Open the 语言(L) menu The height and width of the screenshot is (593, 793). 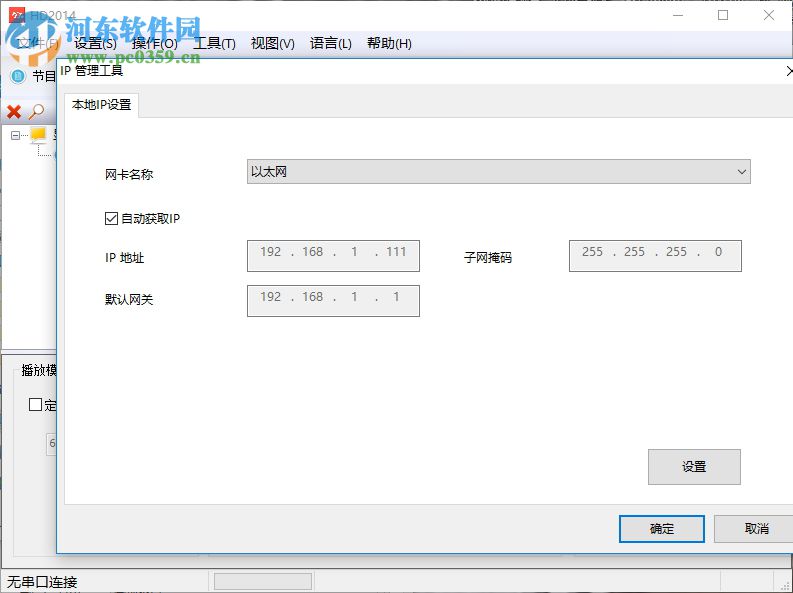(x=331, y=43)
